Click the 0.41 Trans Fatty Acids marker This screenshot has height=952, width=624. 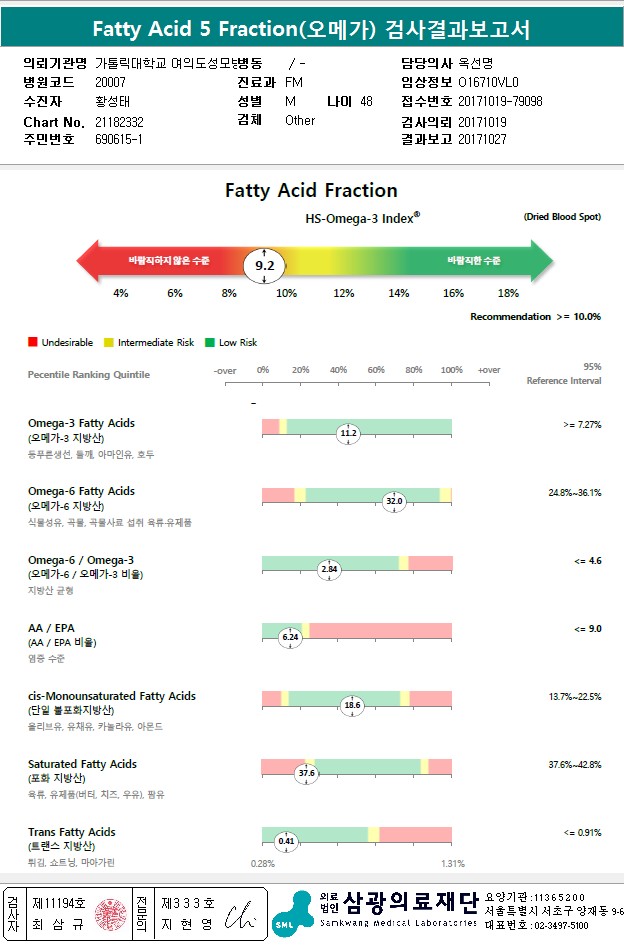click(287, 841)
